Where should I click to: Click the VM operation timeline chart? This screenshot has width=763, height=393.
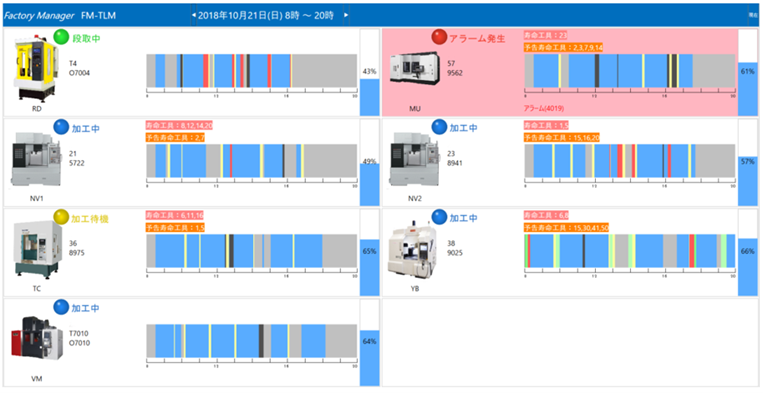(252, 341)
